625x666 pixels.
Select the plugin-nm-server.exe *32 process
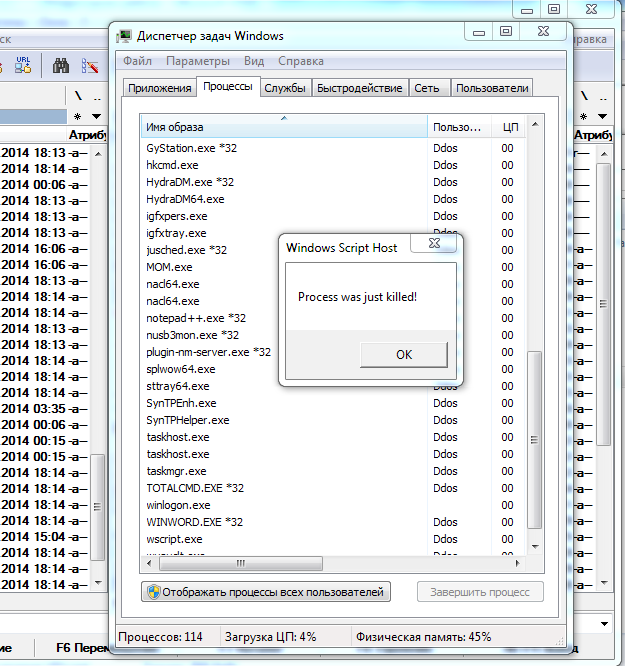coord(210,352)
